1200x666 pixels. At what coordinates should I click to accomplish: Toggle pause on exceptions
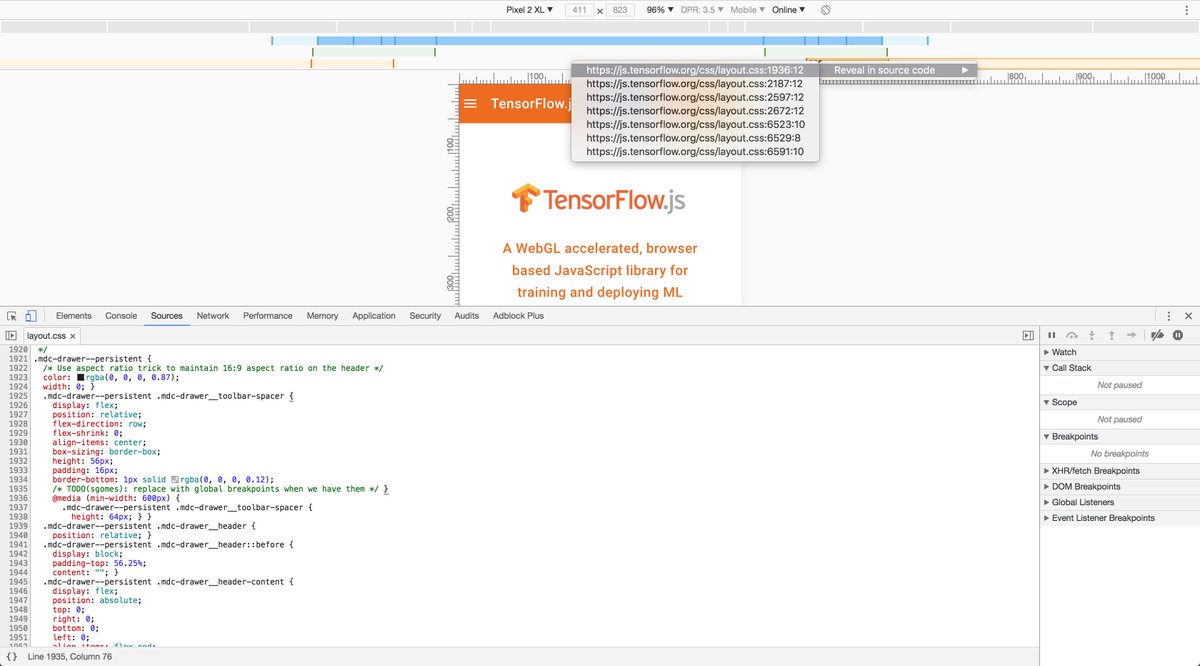click(x=1178, y=336)
